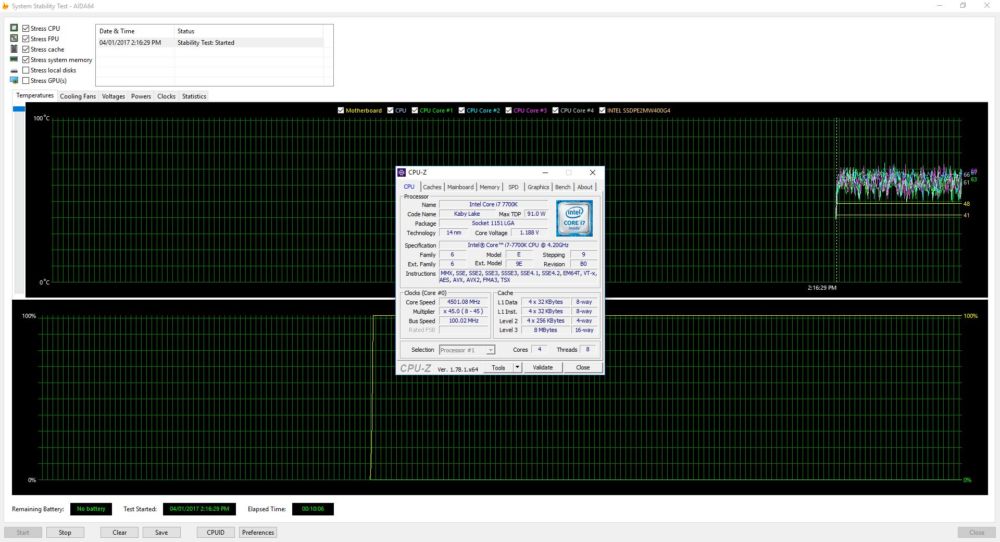This screenshot has width=1000, height=542.
Task: Click the Stop button
Action: 65,532
